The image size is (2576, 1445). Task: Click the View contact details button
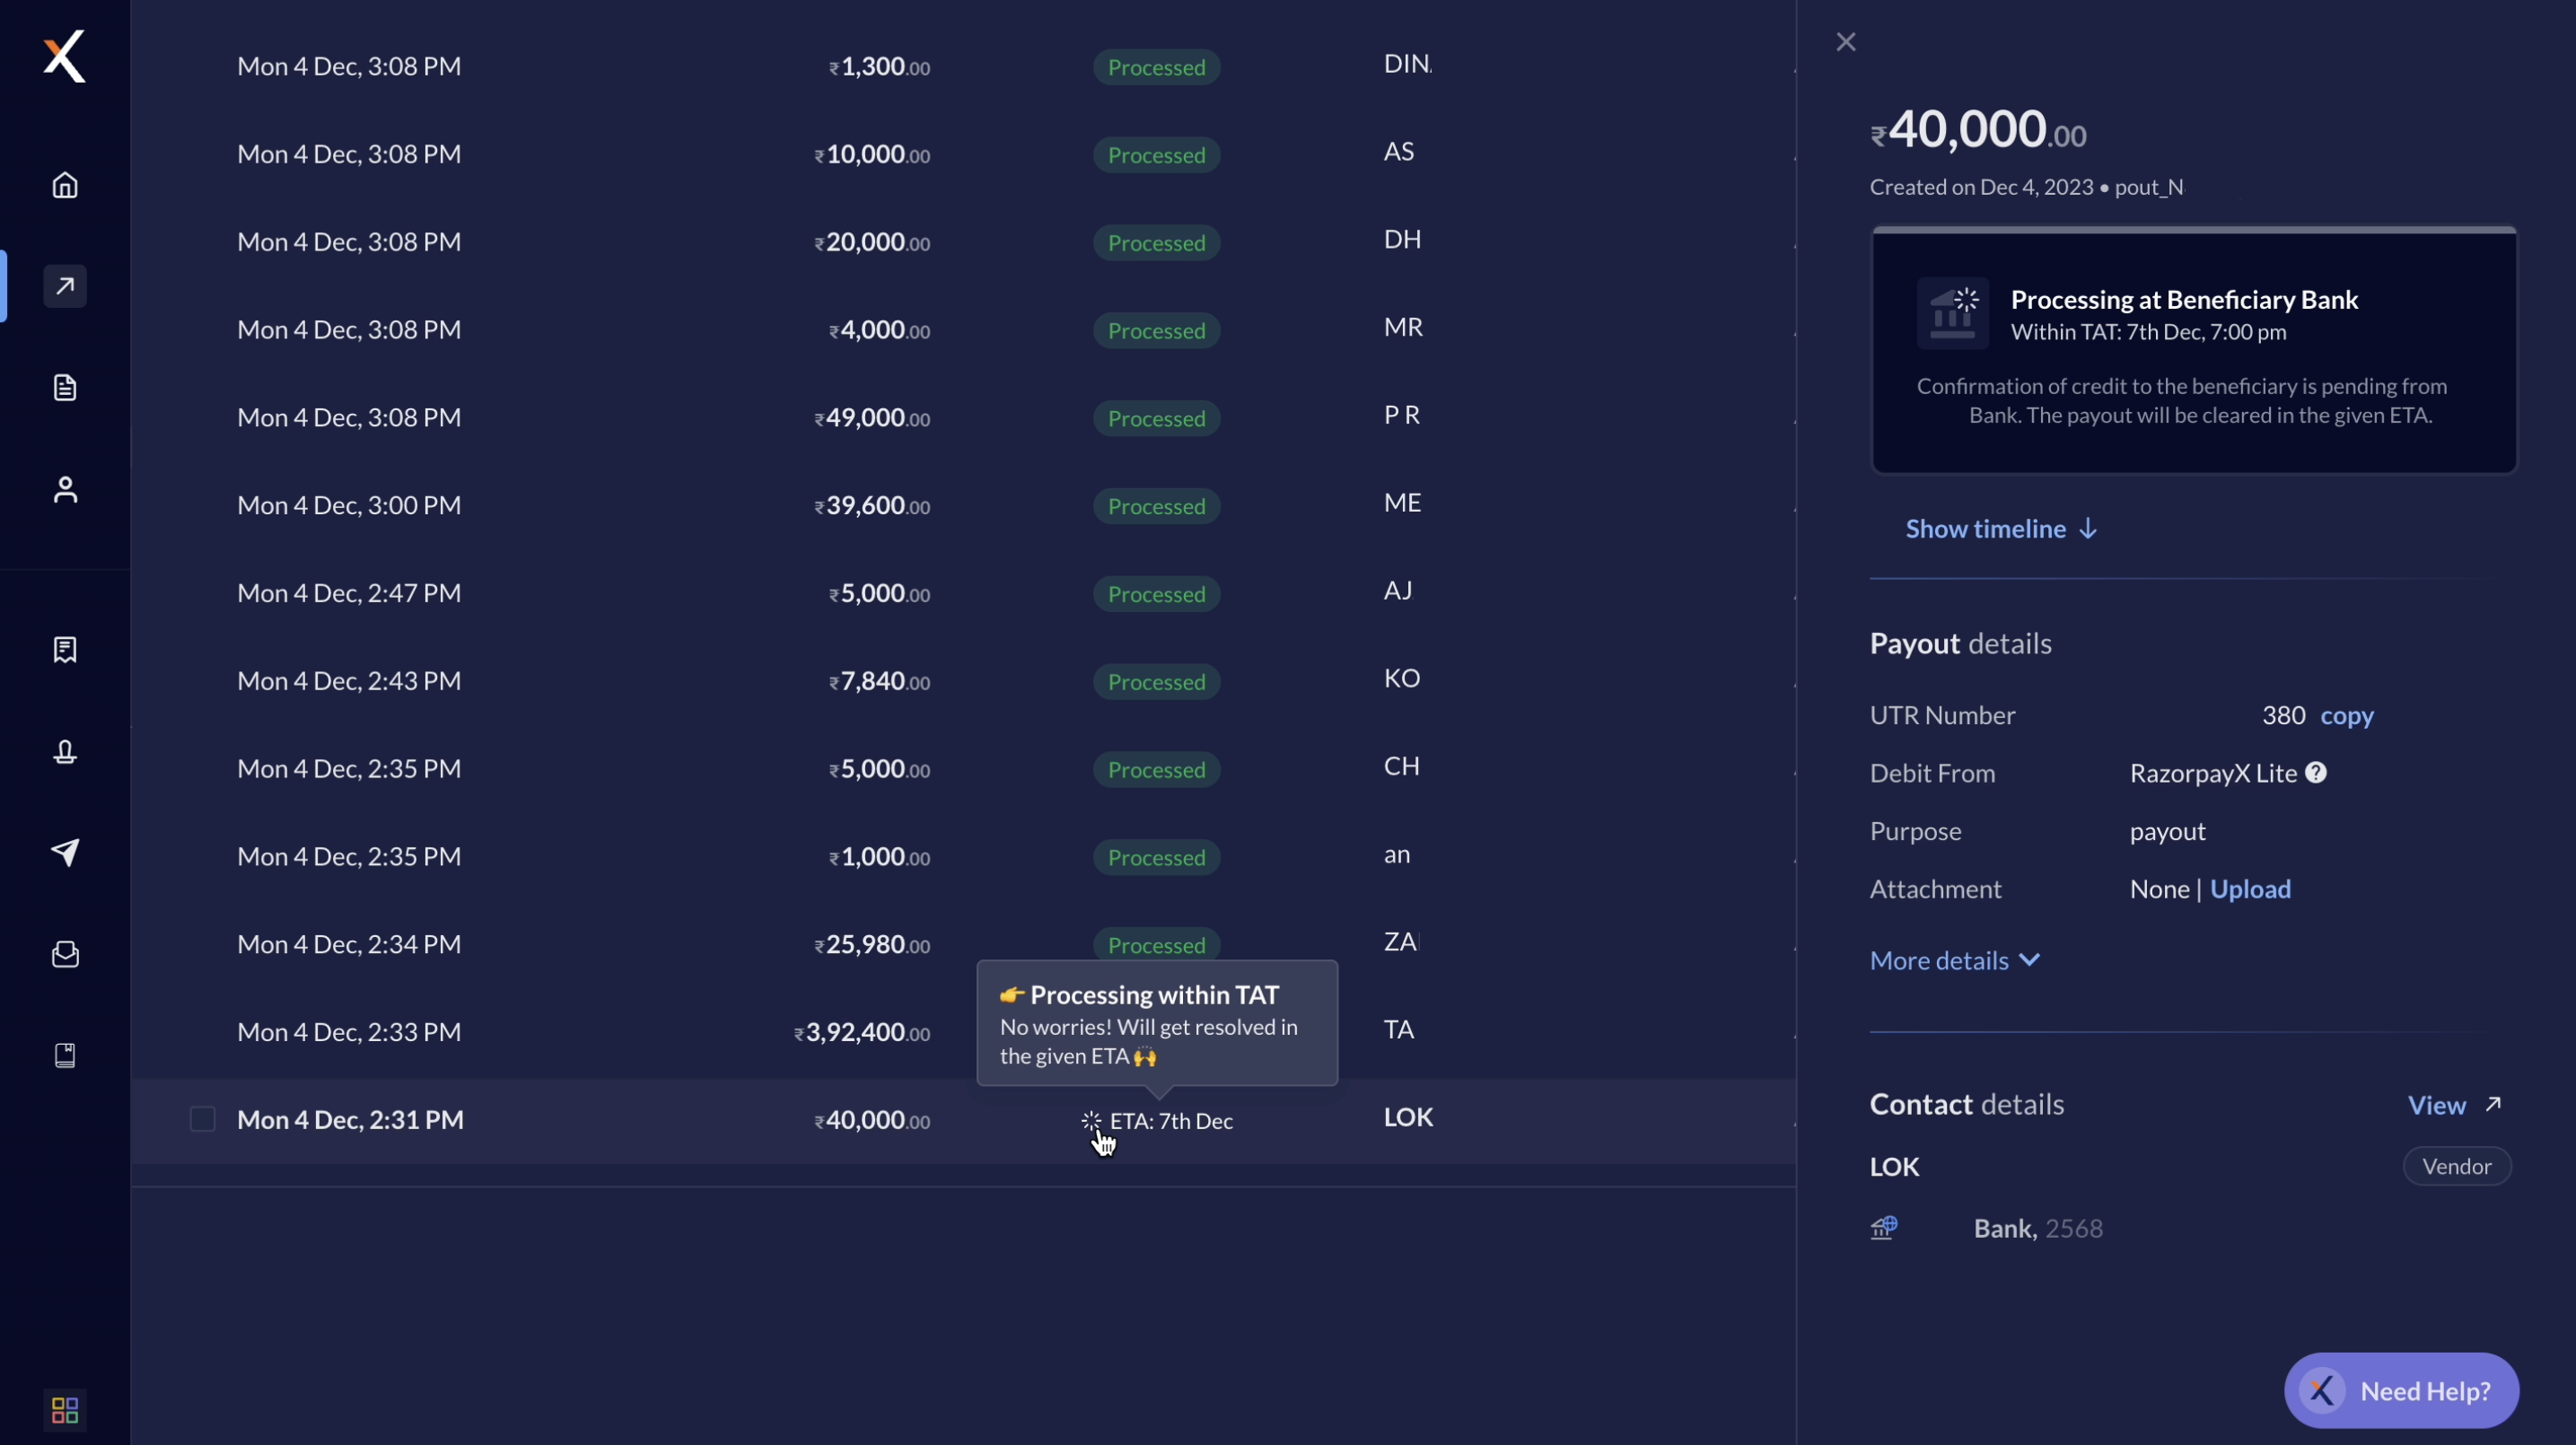coord(2456,1104)
